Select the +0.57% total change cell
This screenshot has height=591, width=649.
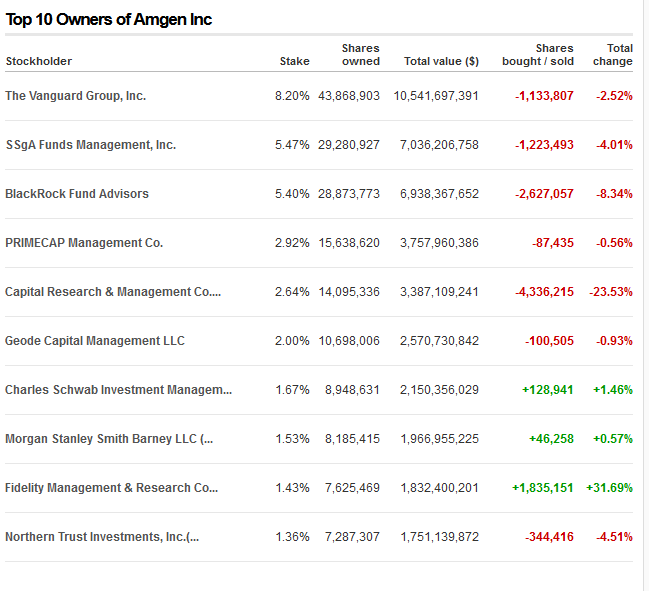click(613, 439)
